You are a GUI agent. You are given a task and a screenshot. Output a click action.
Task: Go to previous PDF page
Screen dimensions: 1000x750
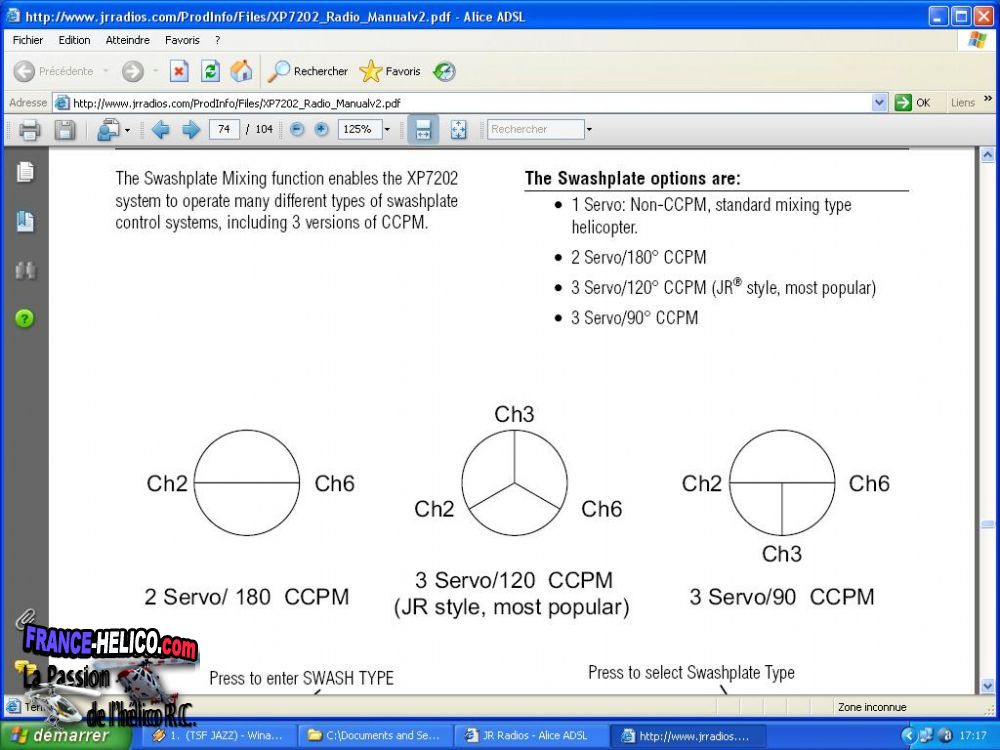161,129
